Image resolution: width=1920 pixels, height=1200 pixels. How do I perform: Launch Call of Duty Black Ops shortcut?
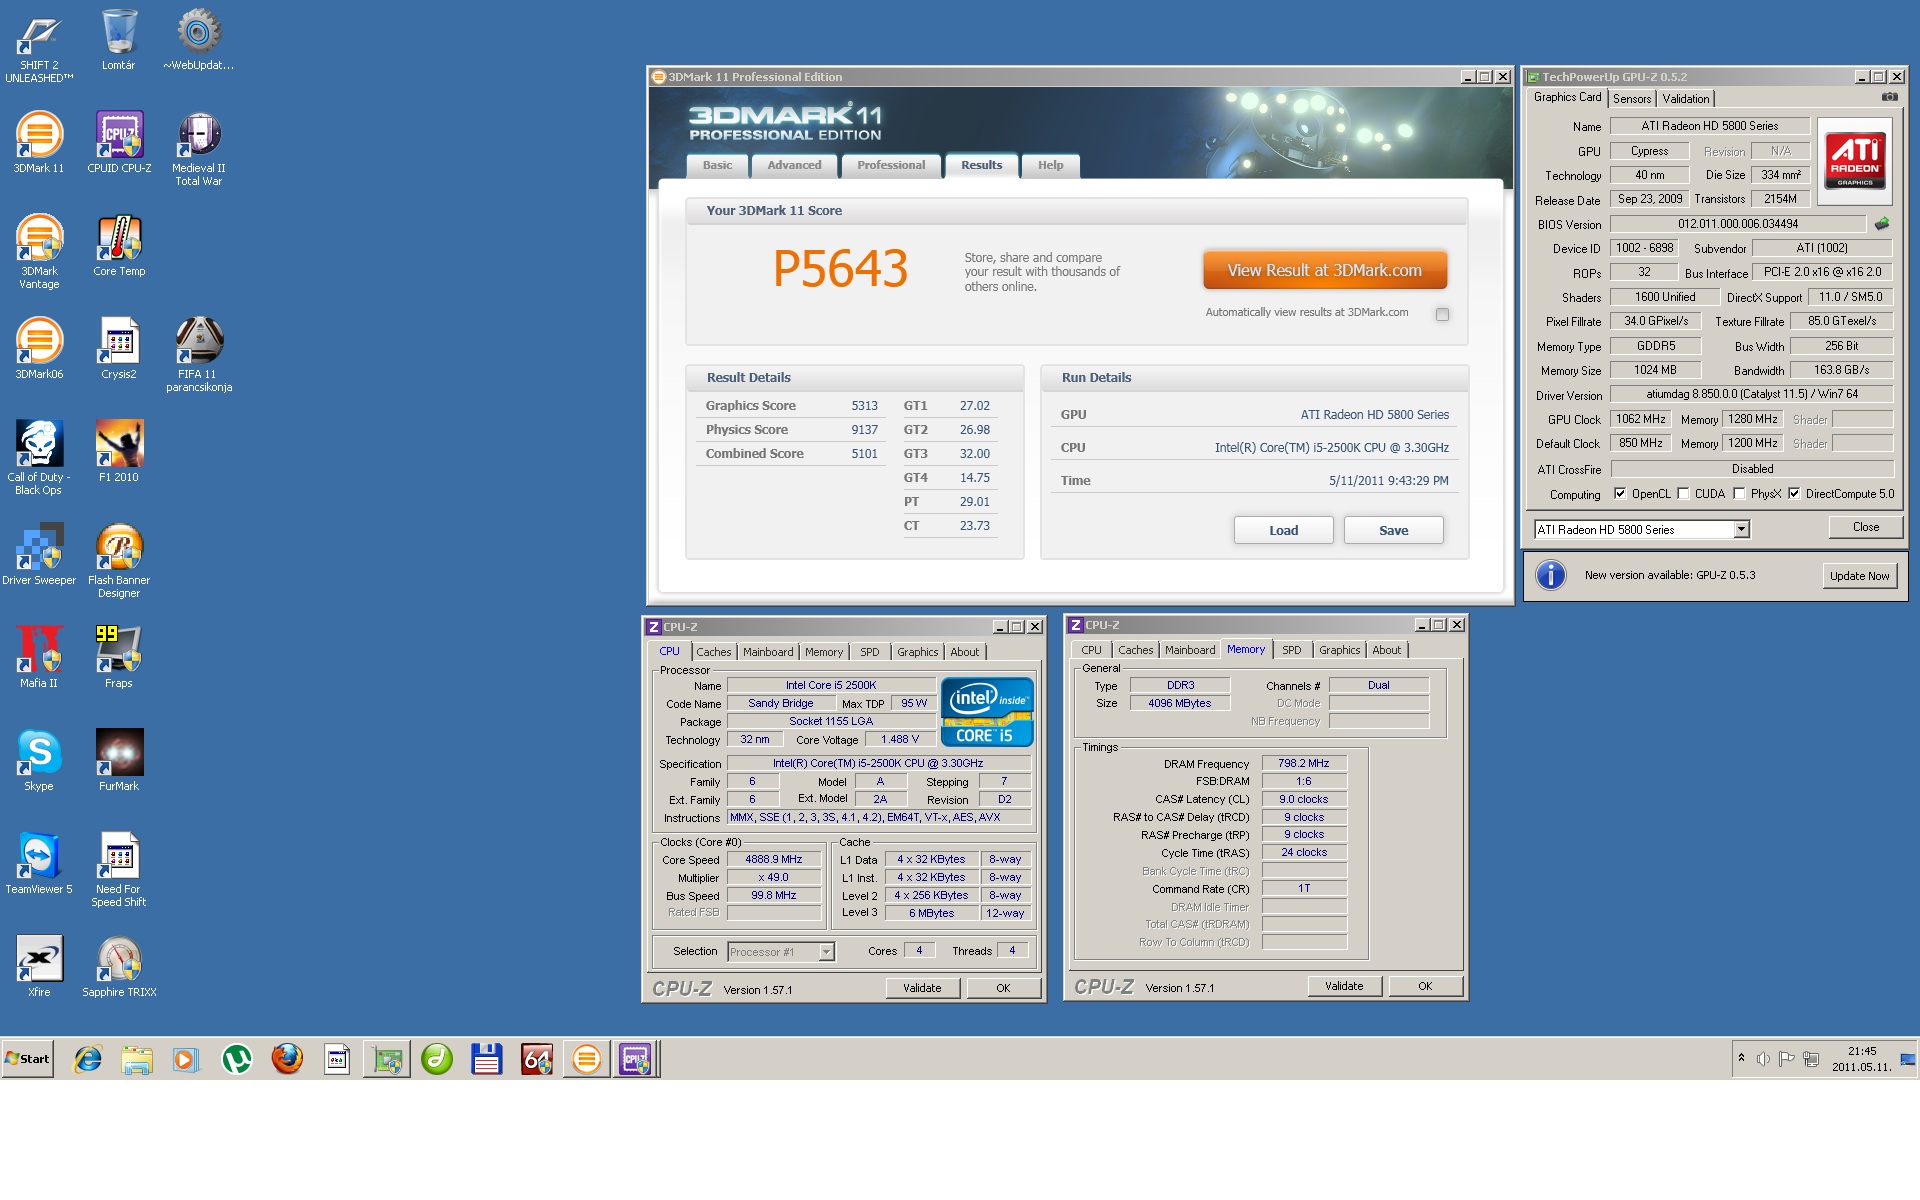click(39, 458)
